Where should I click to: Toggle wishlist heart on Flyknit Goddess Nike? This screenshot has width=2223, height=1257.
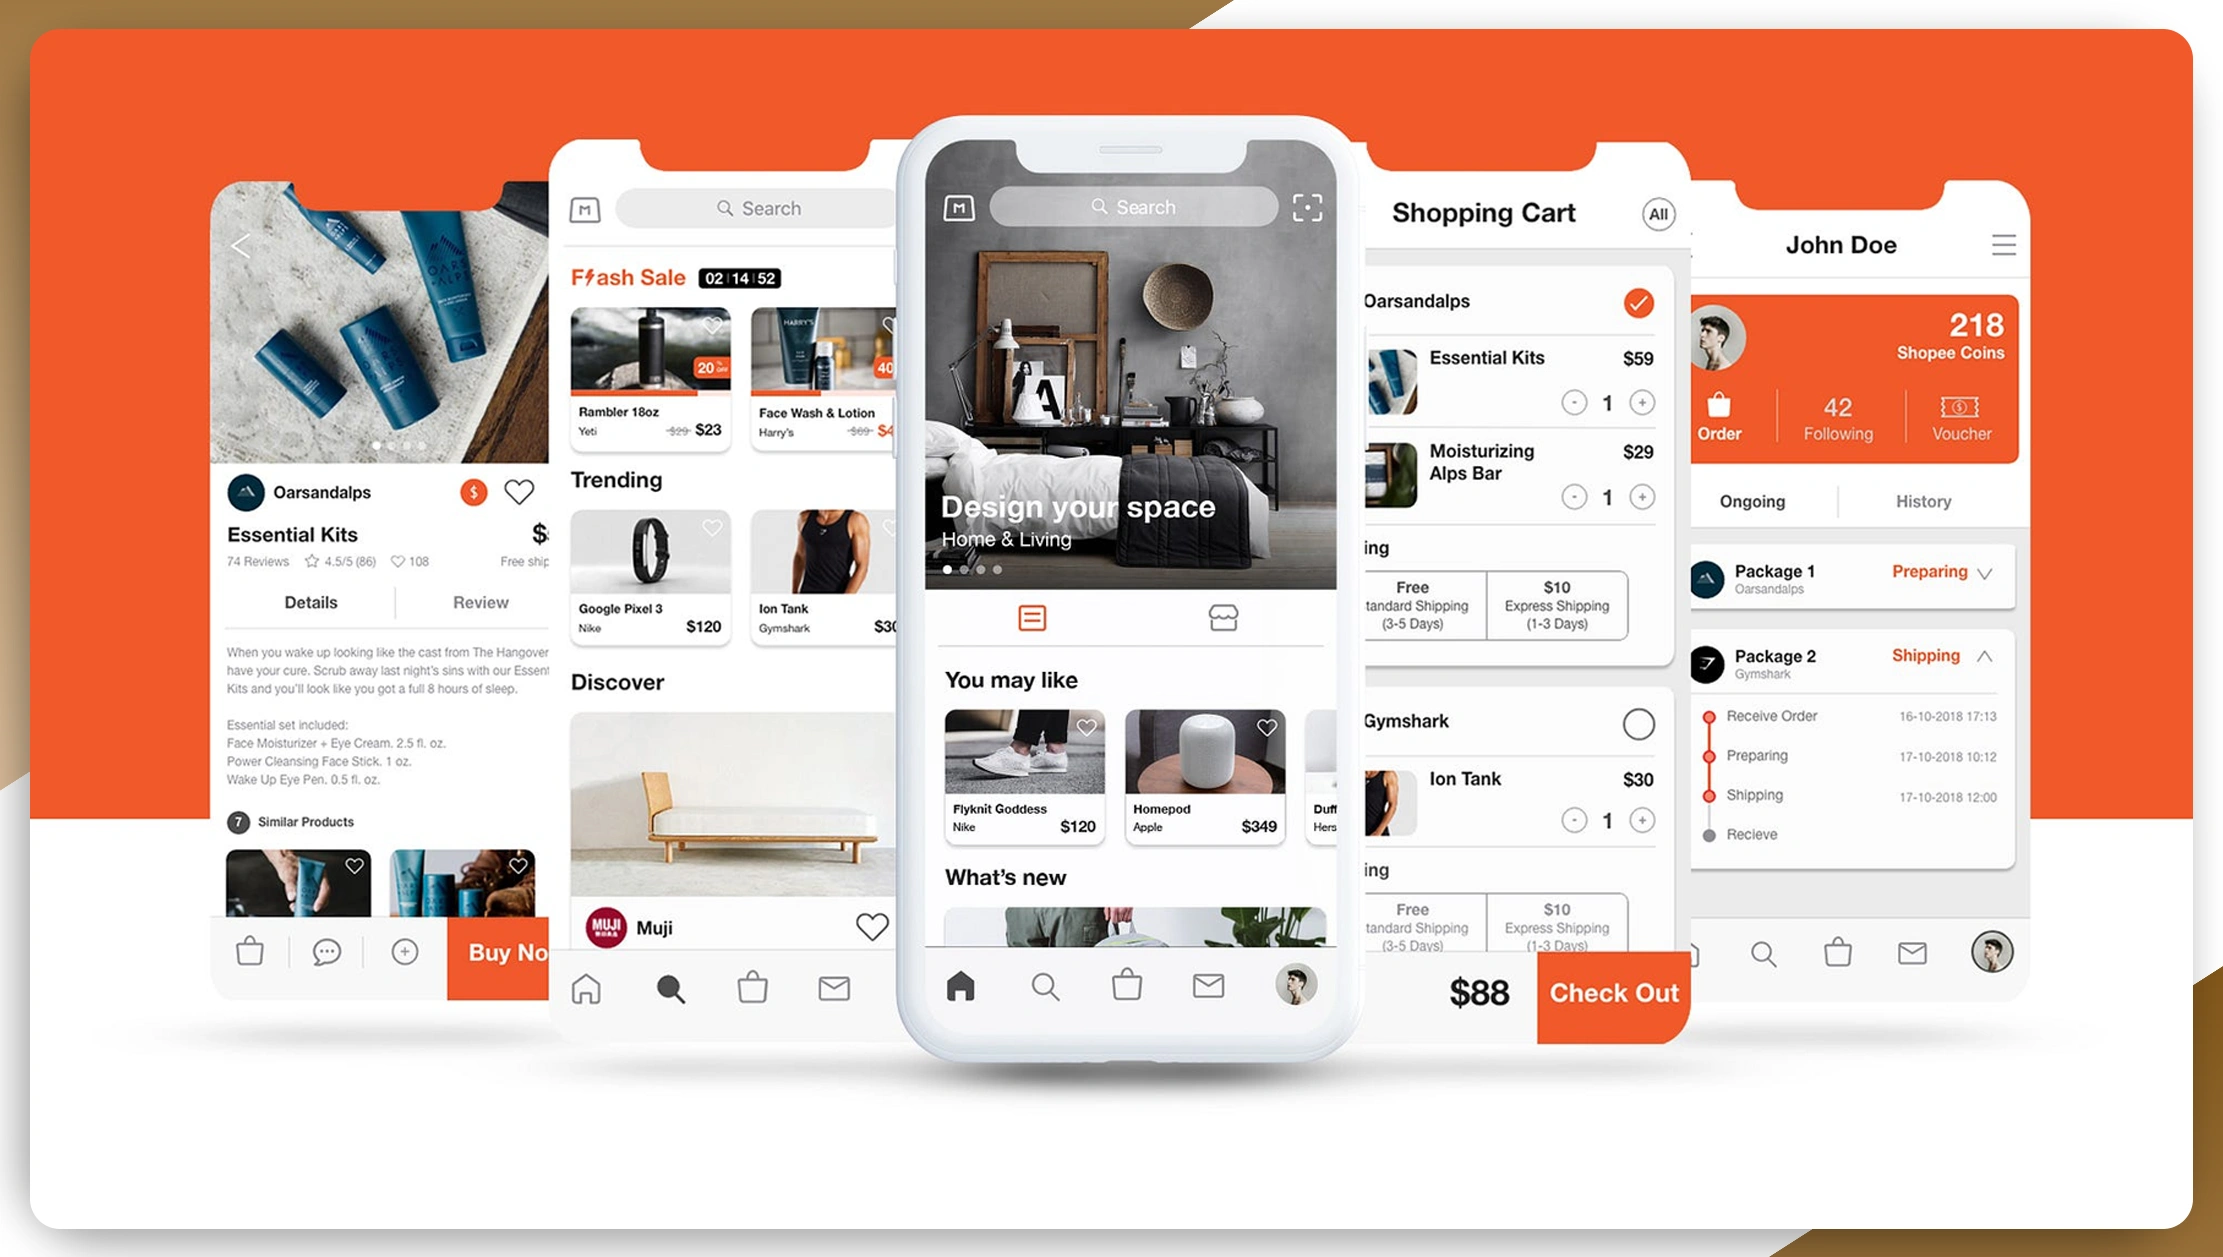[1089, 725]
